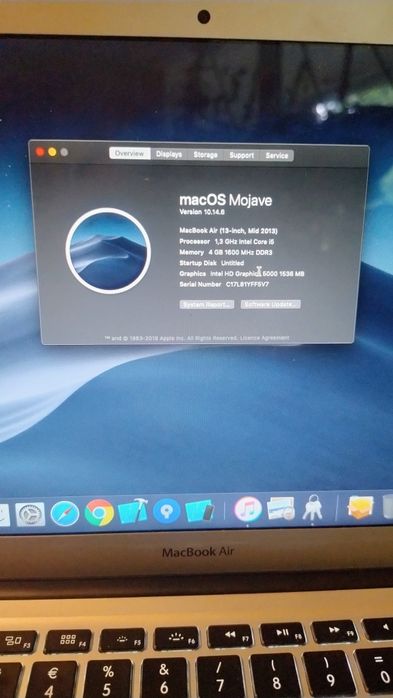
Task: Select "MacBook Air (13-inch, Mid 2013)" text
Action: coord(229,231)
